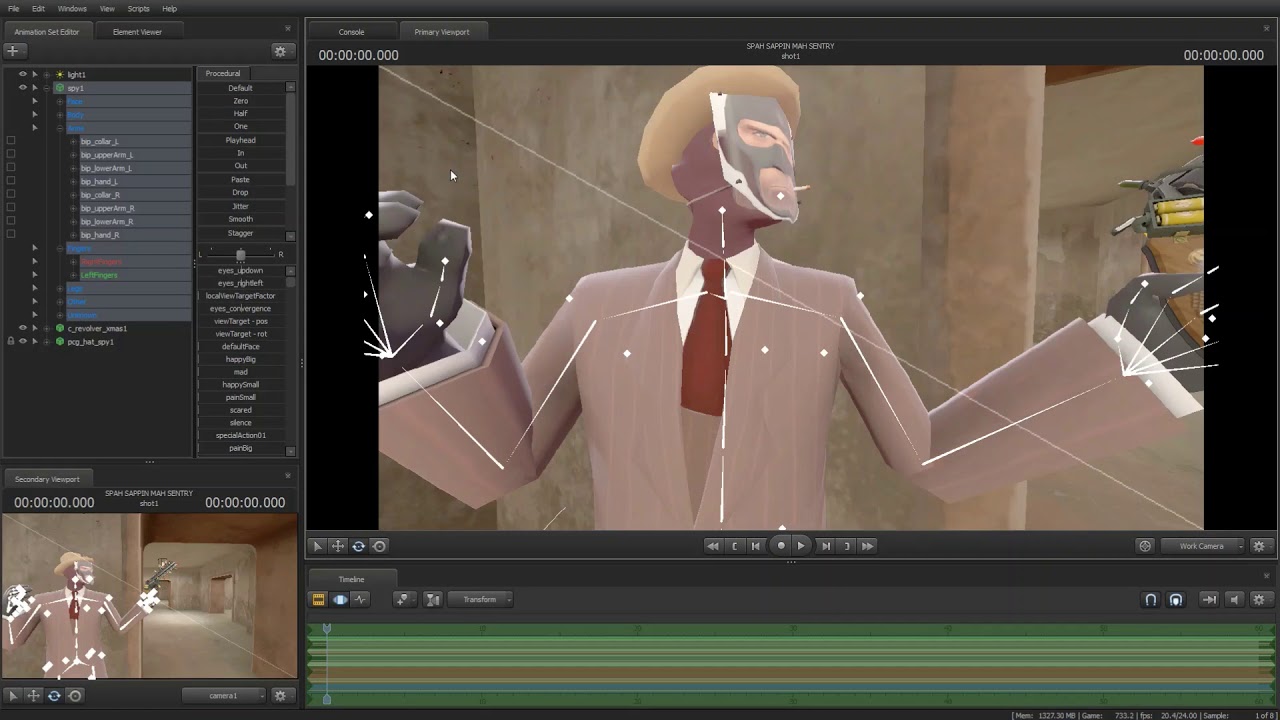The width and height of the screenshot is (1280, 720).
Task: Apply the Zero procedural preset
Action: click(240, 101)
